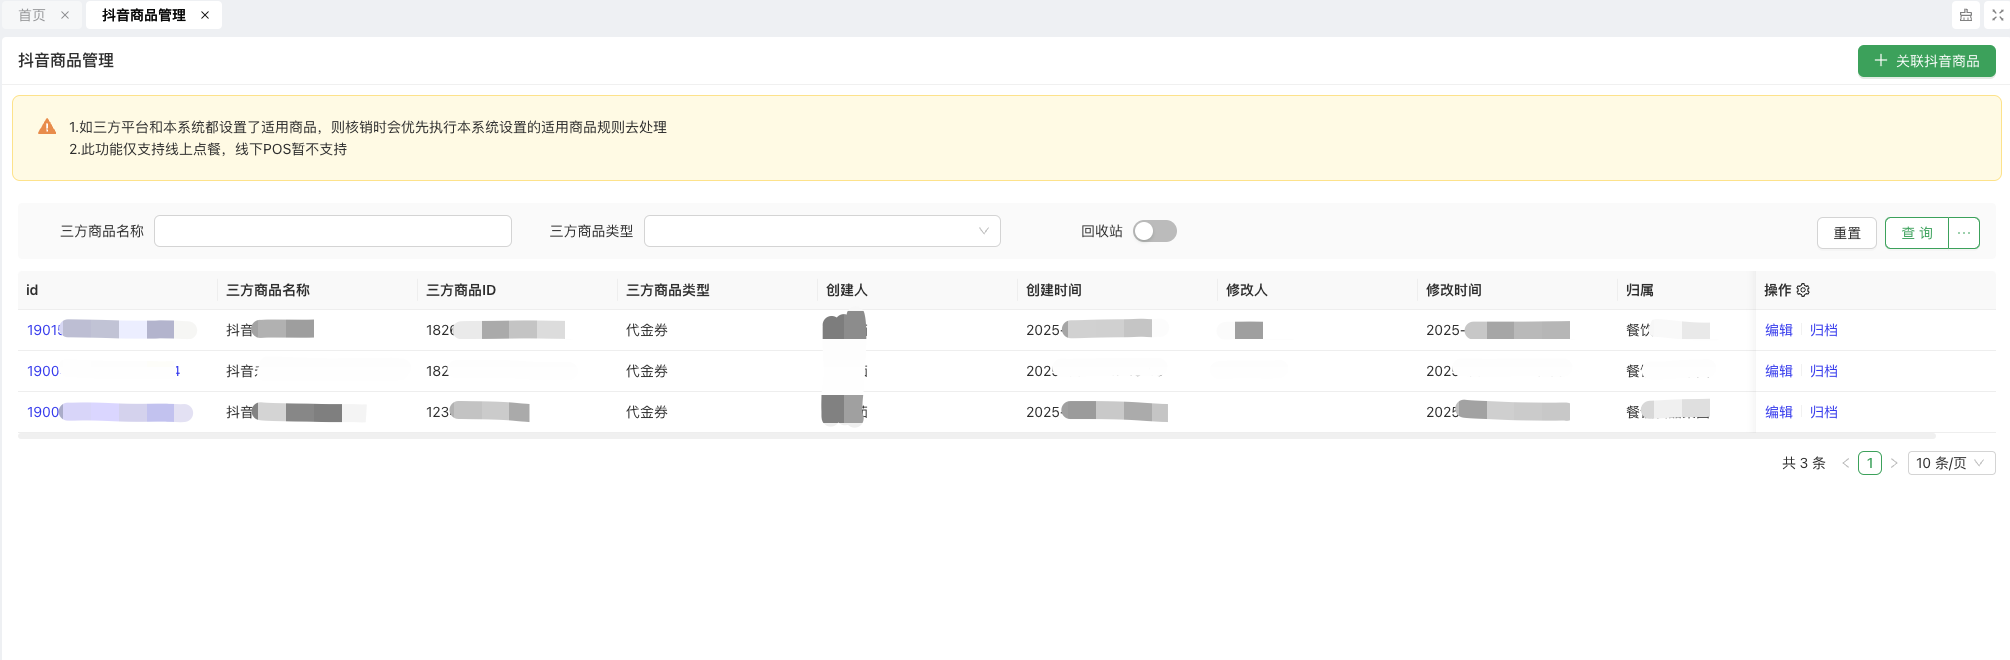The image size is (2010, 660).
Task: Click 归档 in the third table row
Action: (x=1824, y=412)
